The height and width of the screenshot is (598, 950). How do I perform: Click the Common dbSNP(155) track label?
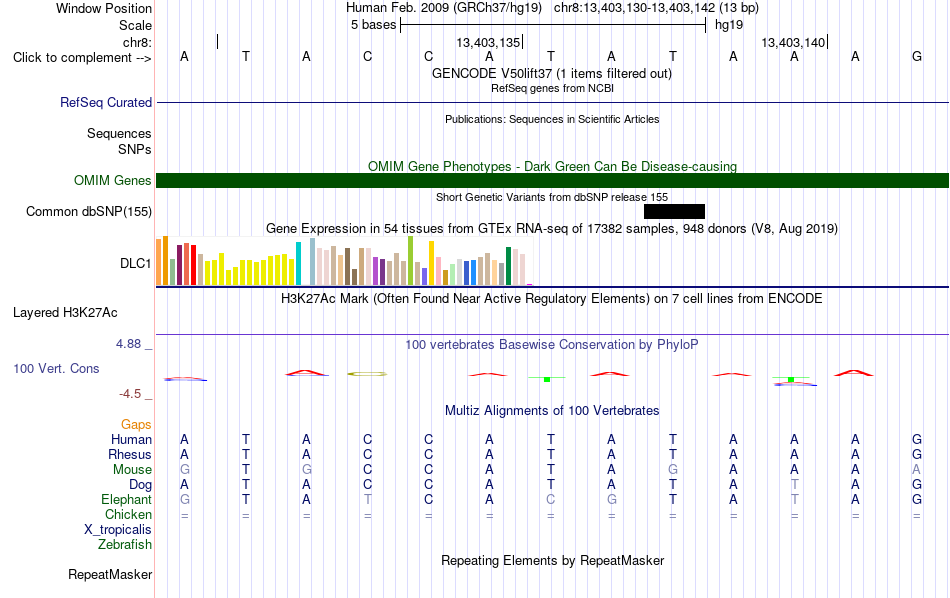point(88,211)
